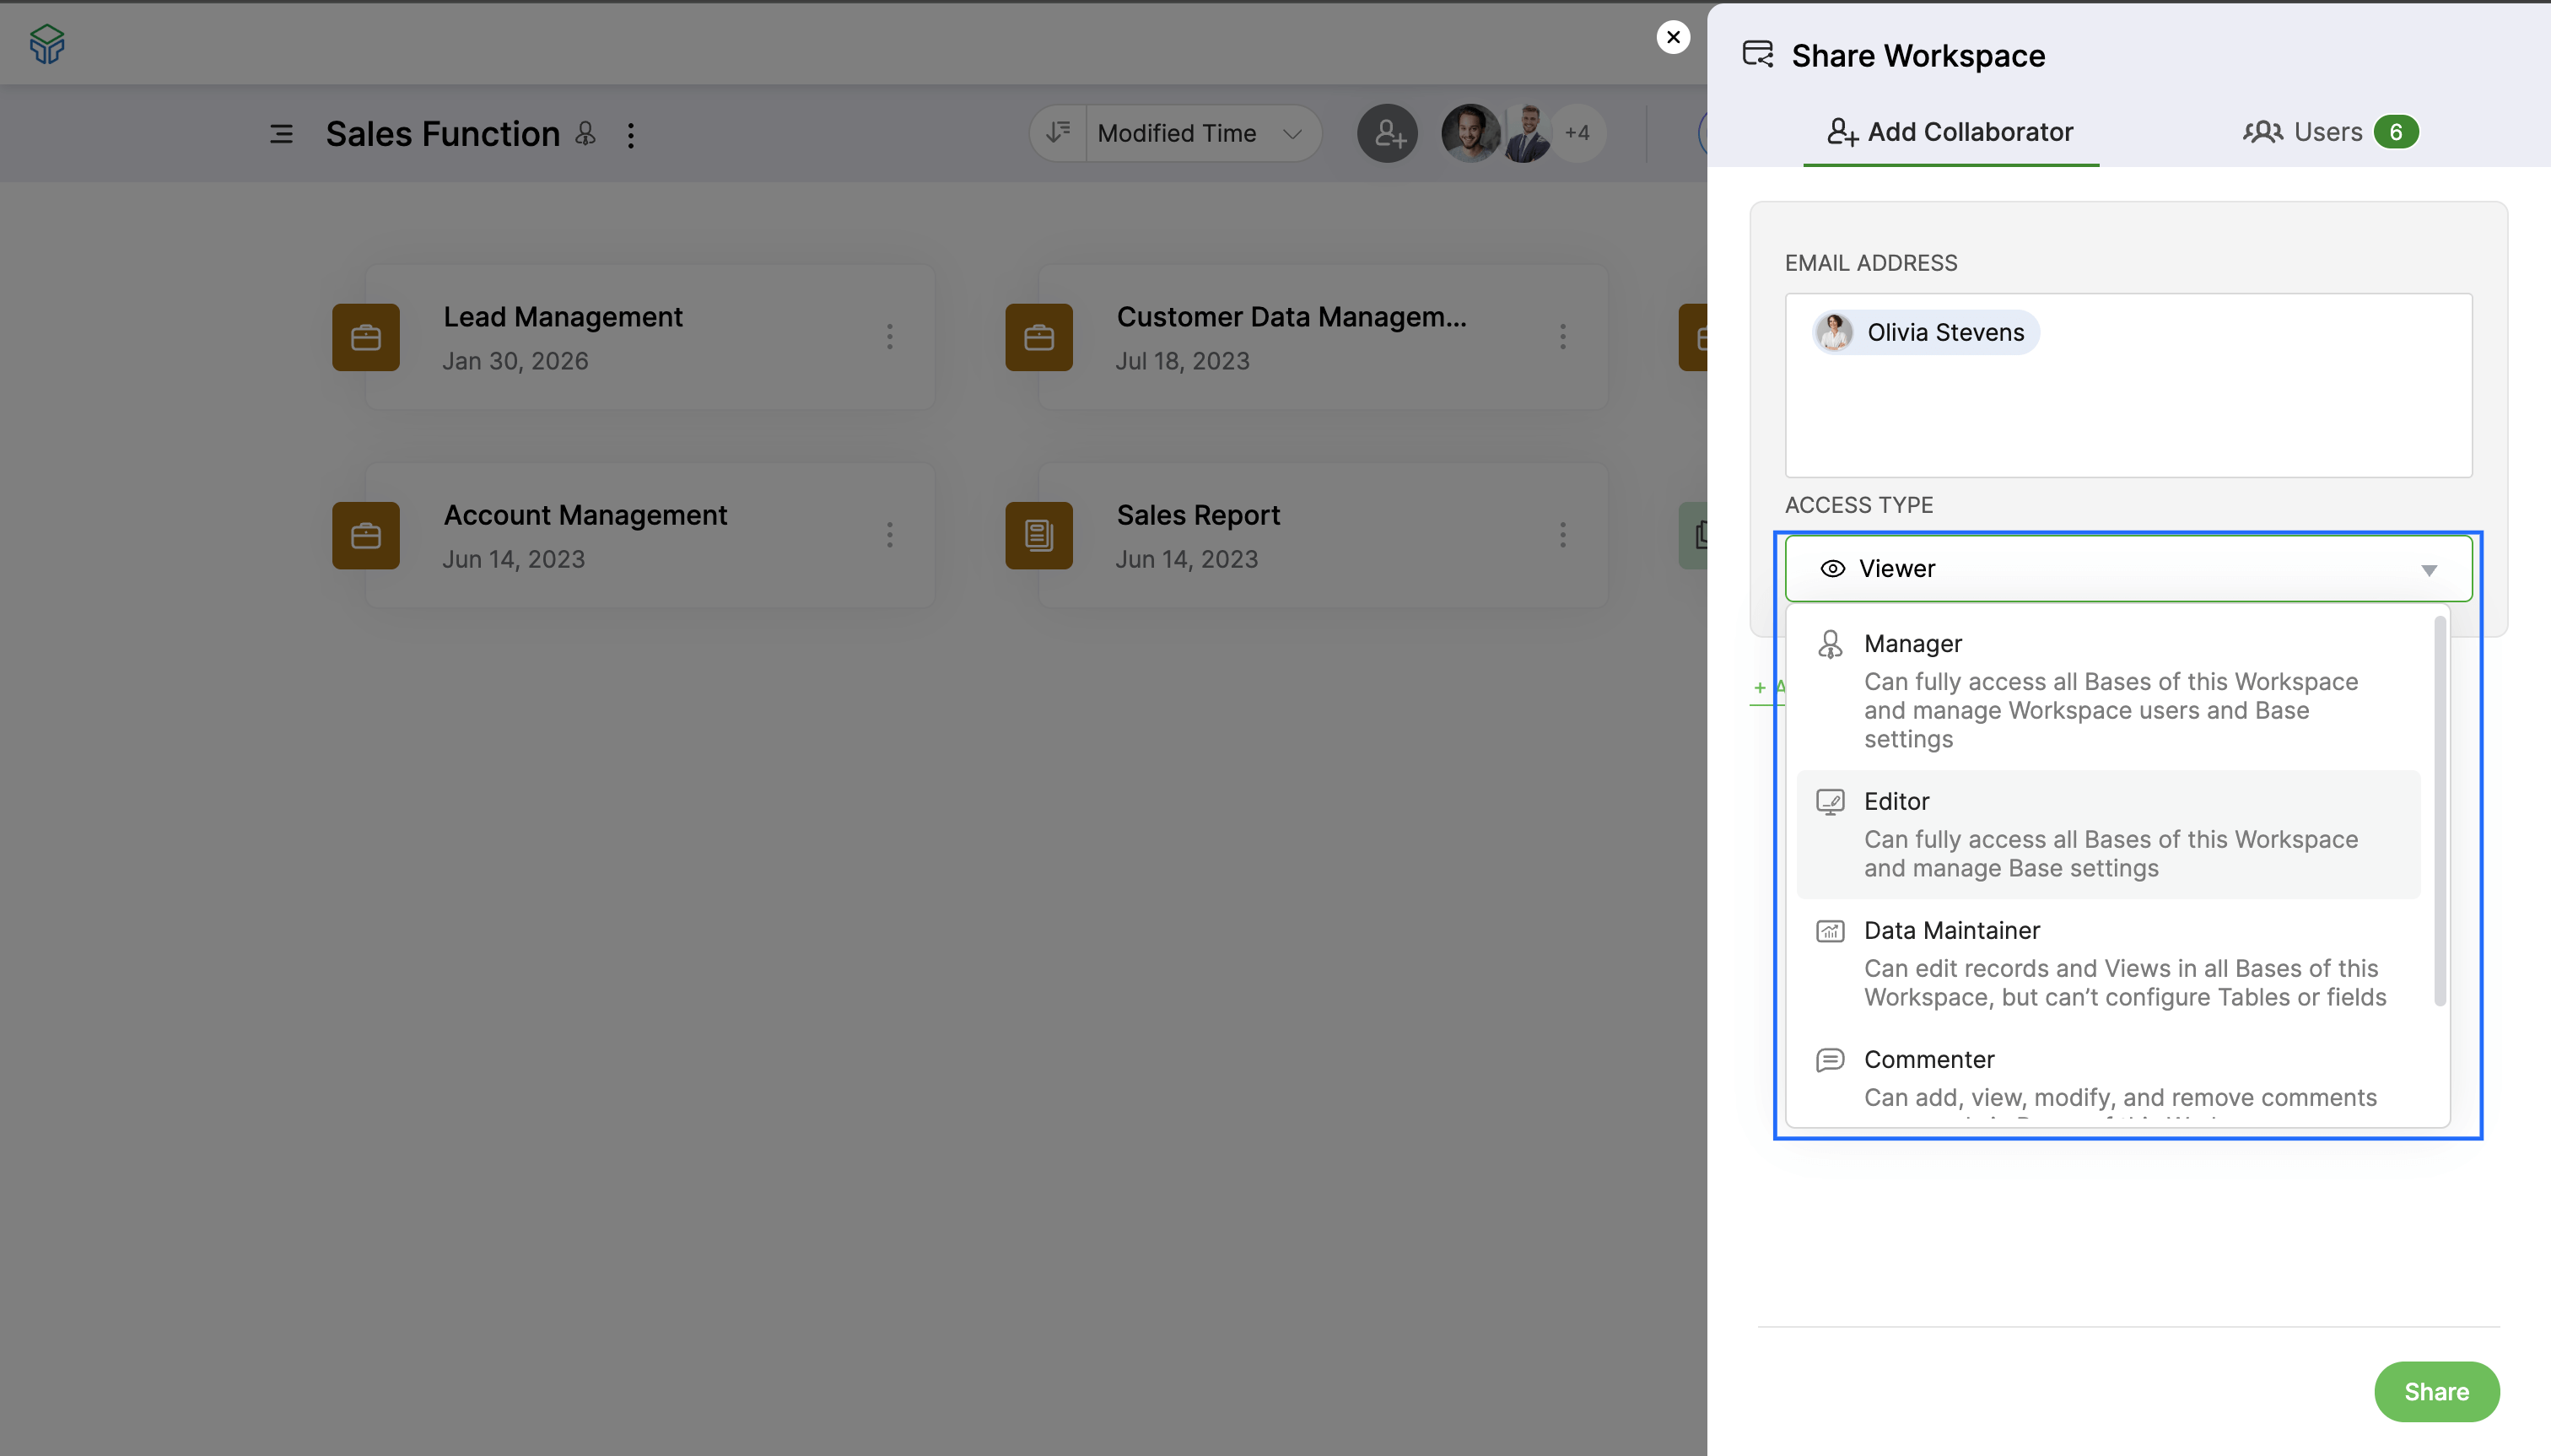Screen dimensions: 2551x1456
Task: Collapse the Access Type Viewer dropdown
Action: click(x=2430, y=570)
